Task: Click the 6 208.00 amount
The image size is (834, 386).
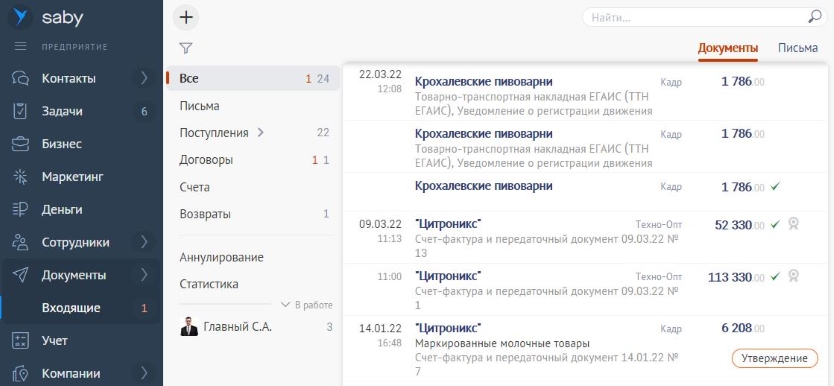Action: pyautogui.click(x=743, y=328)
